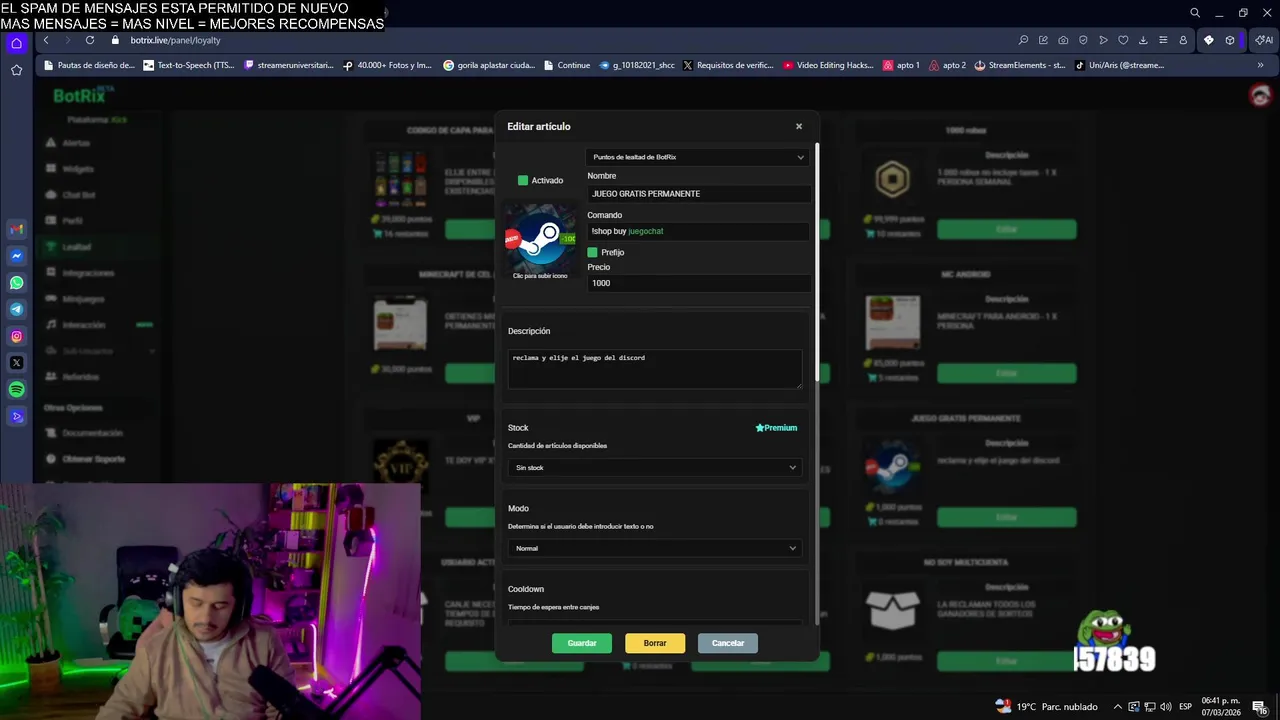Toggle the Activado checkbox

[523, 180]
